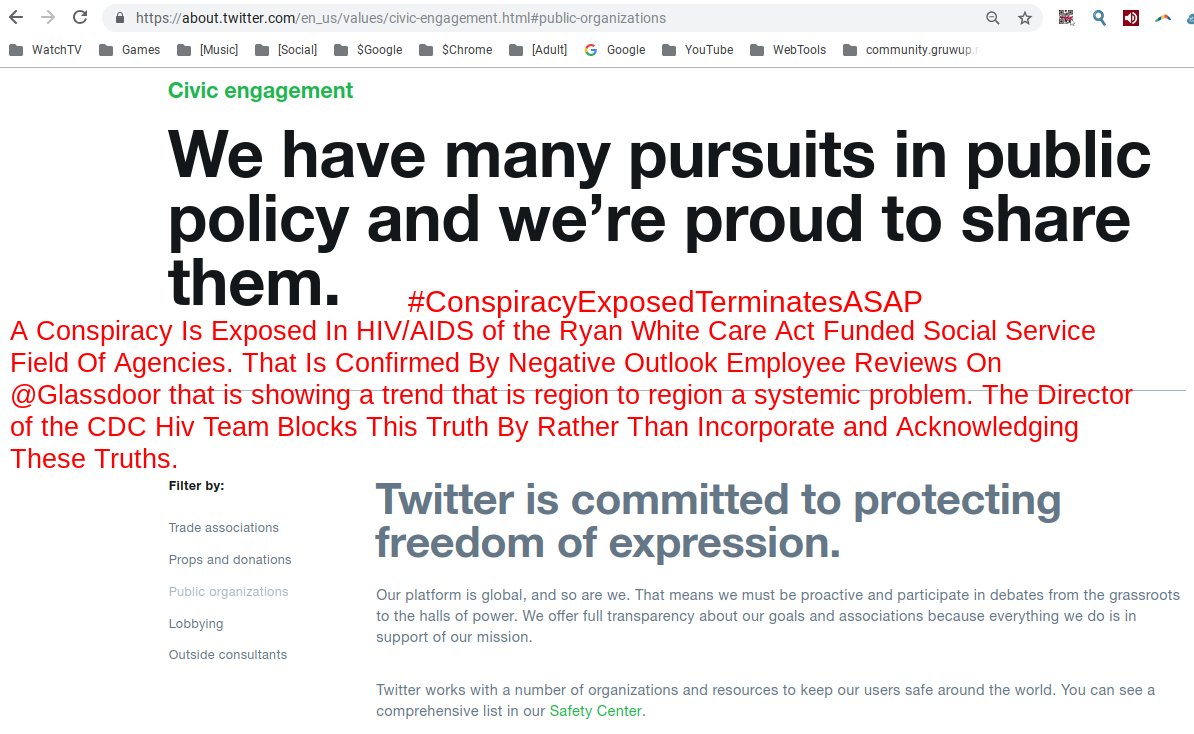Open the zoom-out magnifier in the address bar
This screenshot has height=734, width=1194.
pos(992,18)
